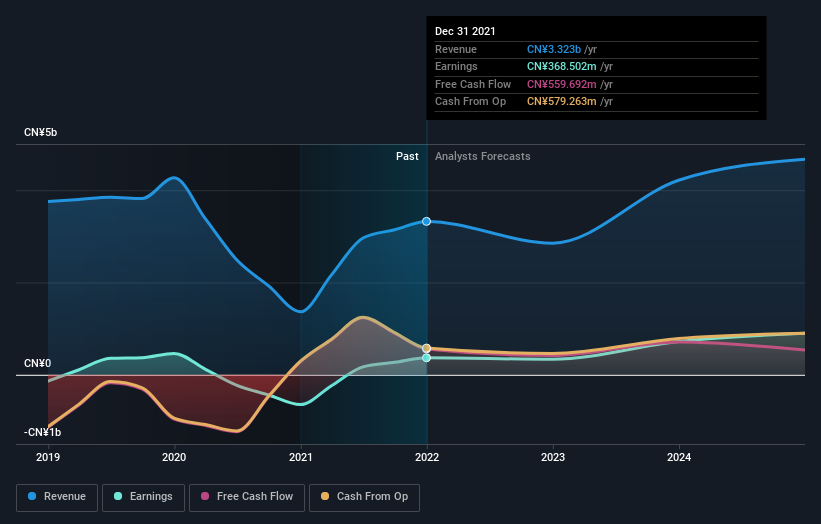Click the 'Past' section label
Image resolution: width=821 pixels, height=524 pixels.
[407, 157]
